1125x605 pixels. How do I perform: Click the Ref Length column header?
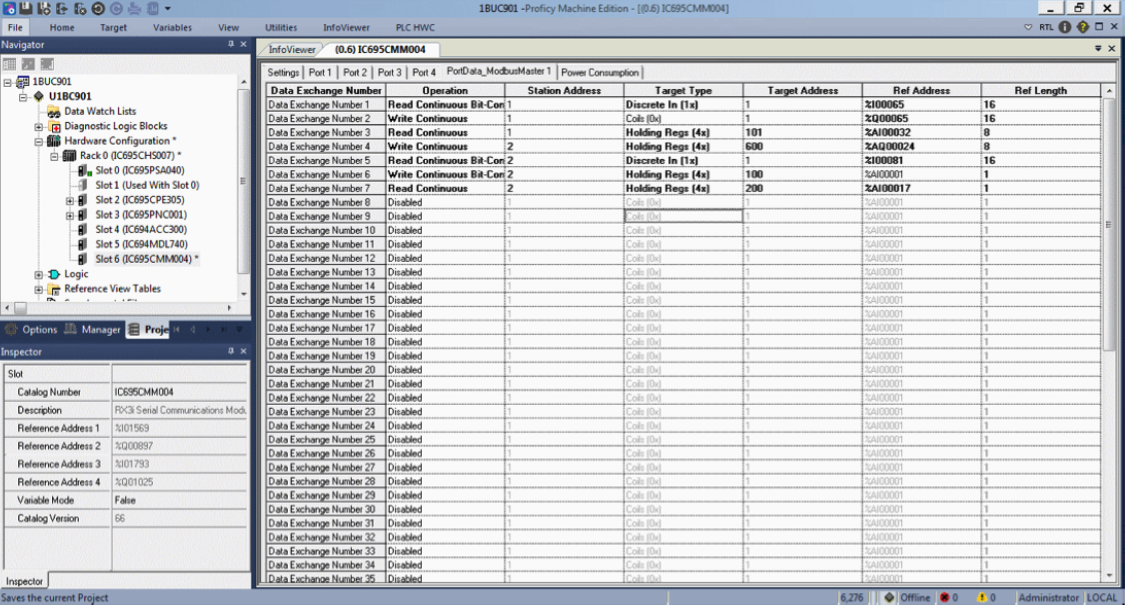(1040, 90)
